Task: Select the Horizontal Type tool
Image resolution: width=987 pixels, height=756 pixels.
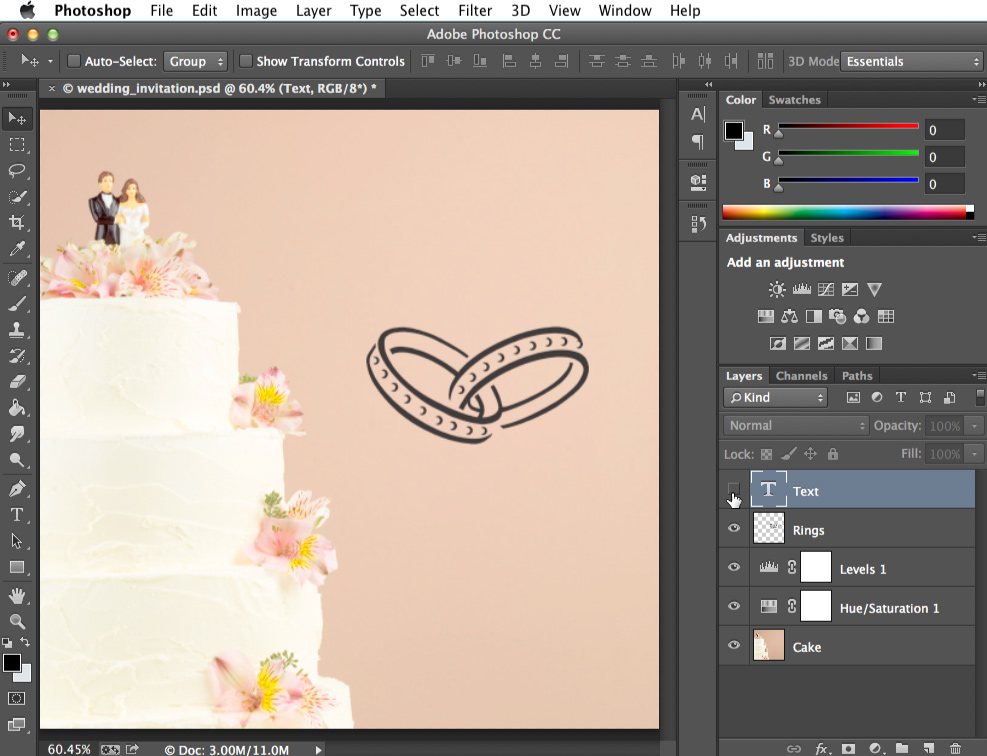Action: (18, 515)
